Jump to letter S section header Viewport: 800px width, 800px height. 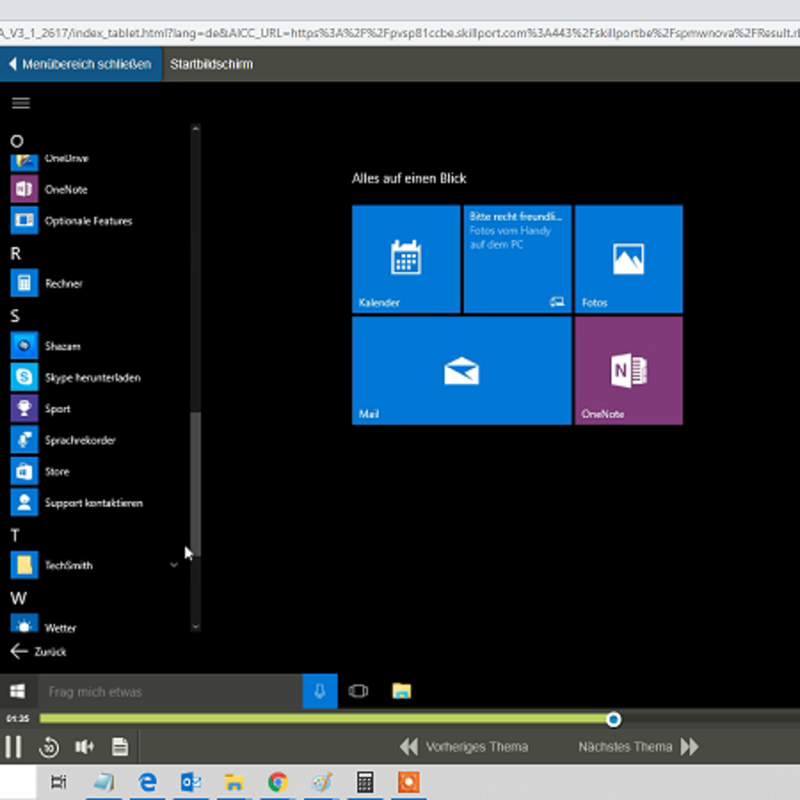click(15, 316)
